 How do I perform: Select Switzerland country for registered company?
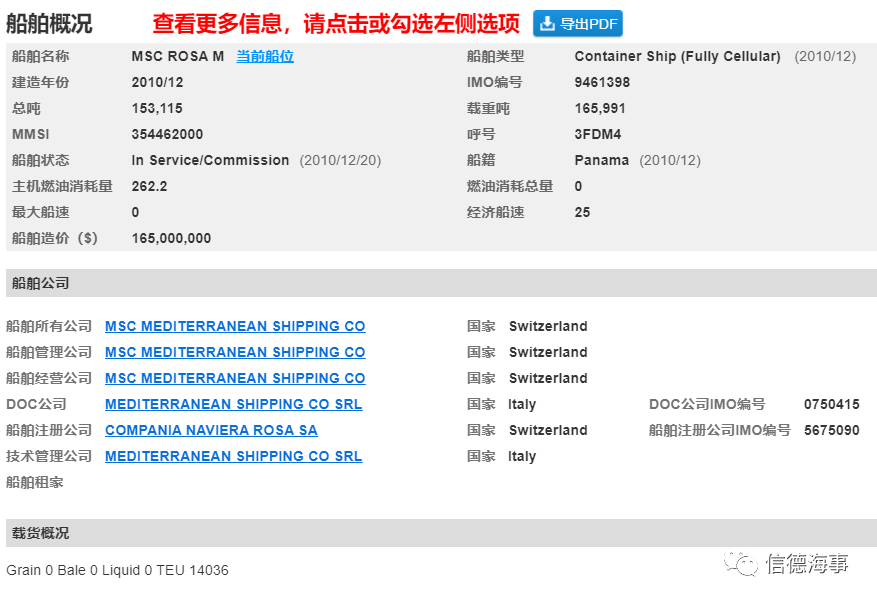[x=548, y=430]
